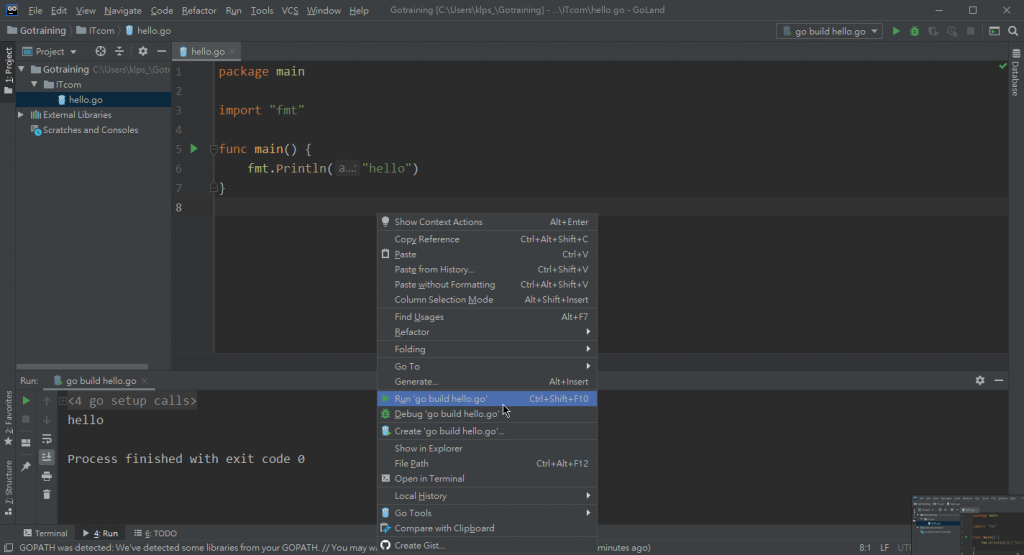
Task: Select Compare with Clipboard
Action: (x=487, y=528)
